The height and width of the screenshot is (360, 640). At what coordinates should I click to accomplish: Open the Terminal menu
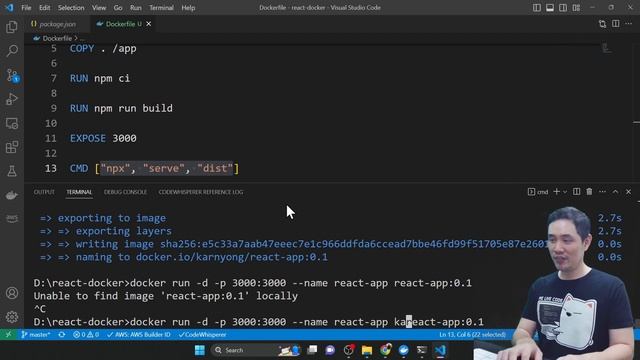point(161,8)
